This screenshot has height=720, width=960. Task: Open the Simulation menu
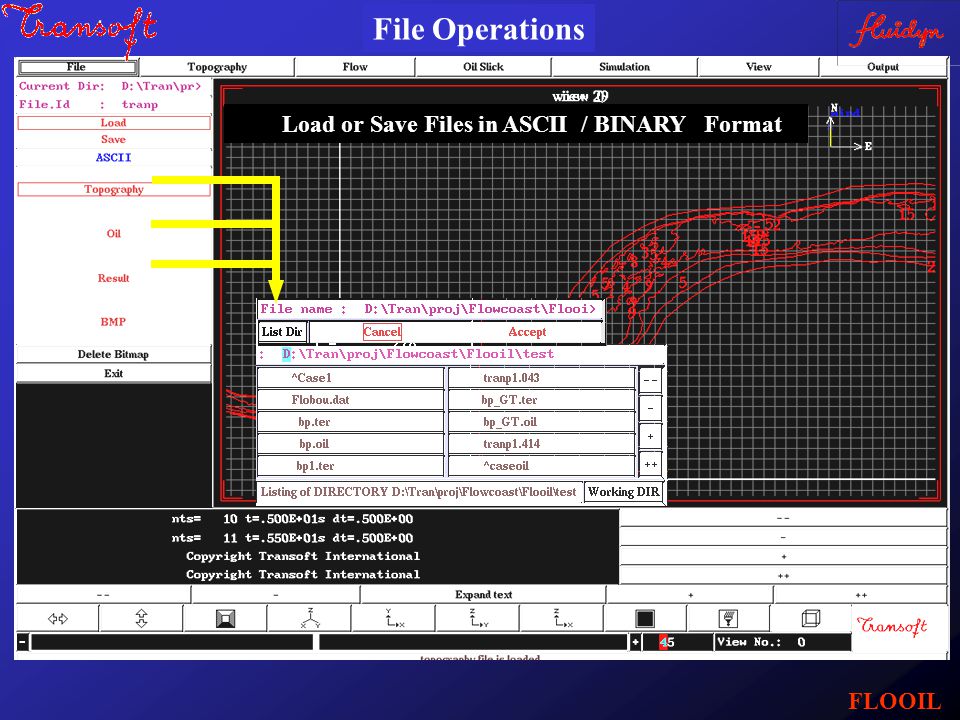tap(624, 67)
